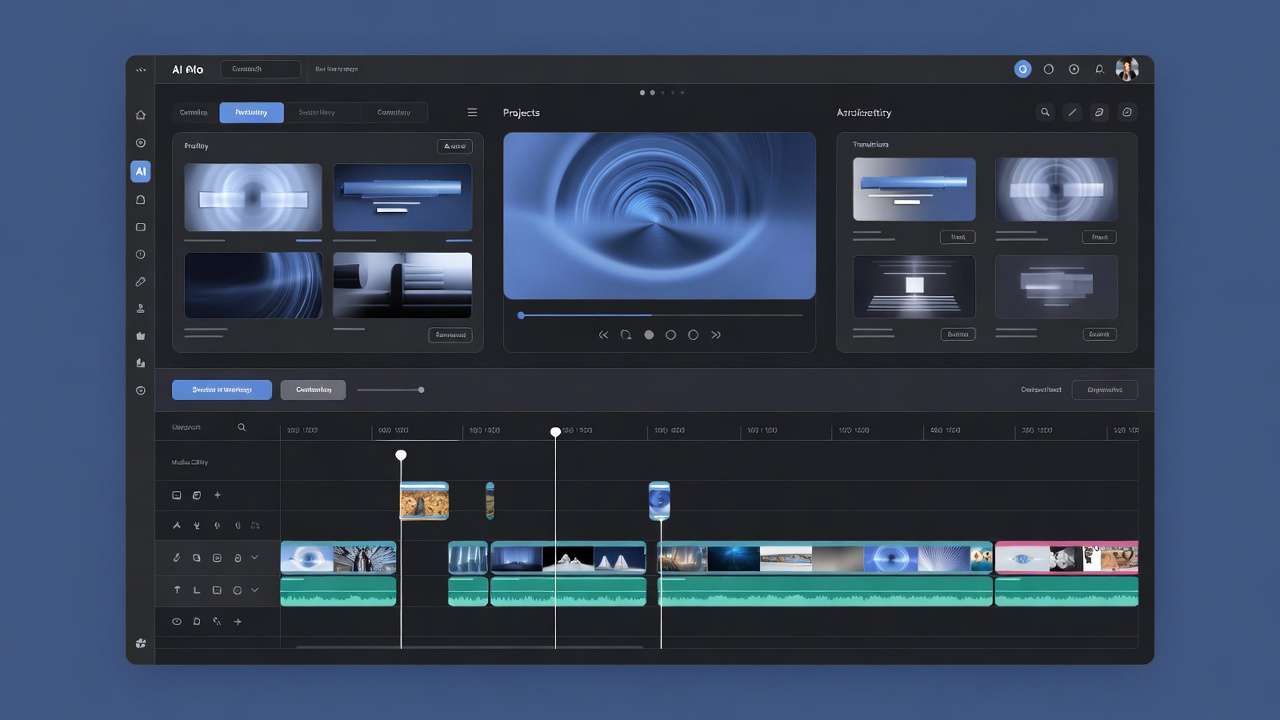The width and height of the screenshot is (1280, 720).
Task: Open the three-dots menu at top-left corner
Action: (141, 70)
